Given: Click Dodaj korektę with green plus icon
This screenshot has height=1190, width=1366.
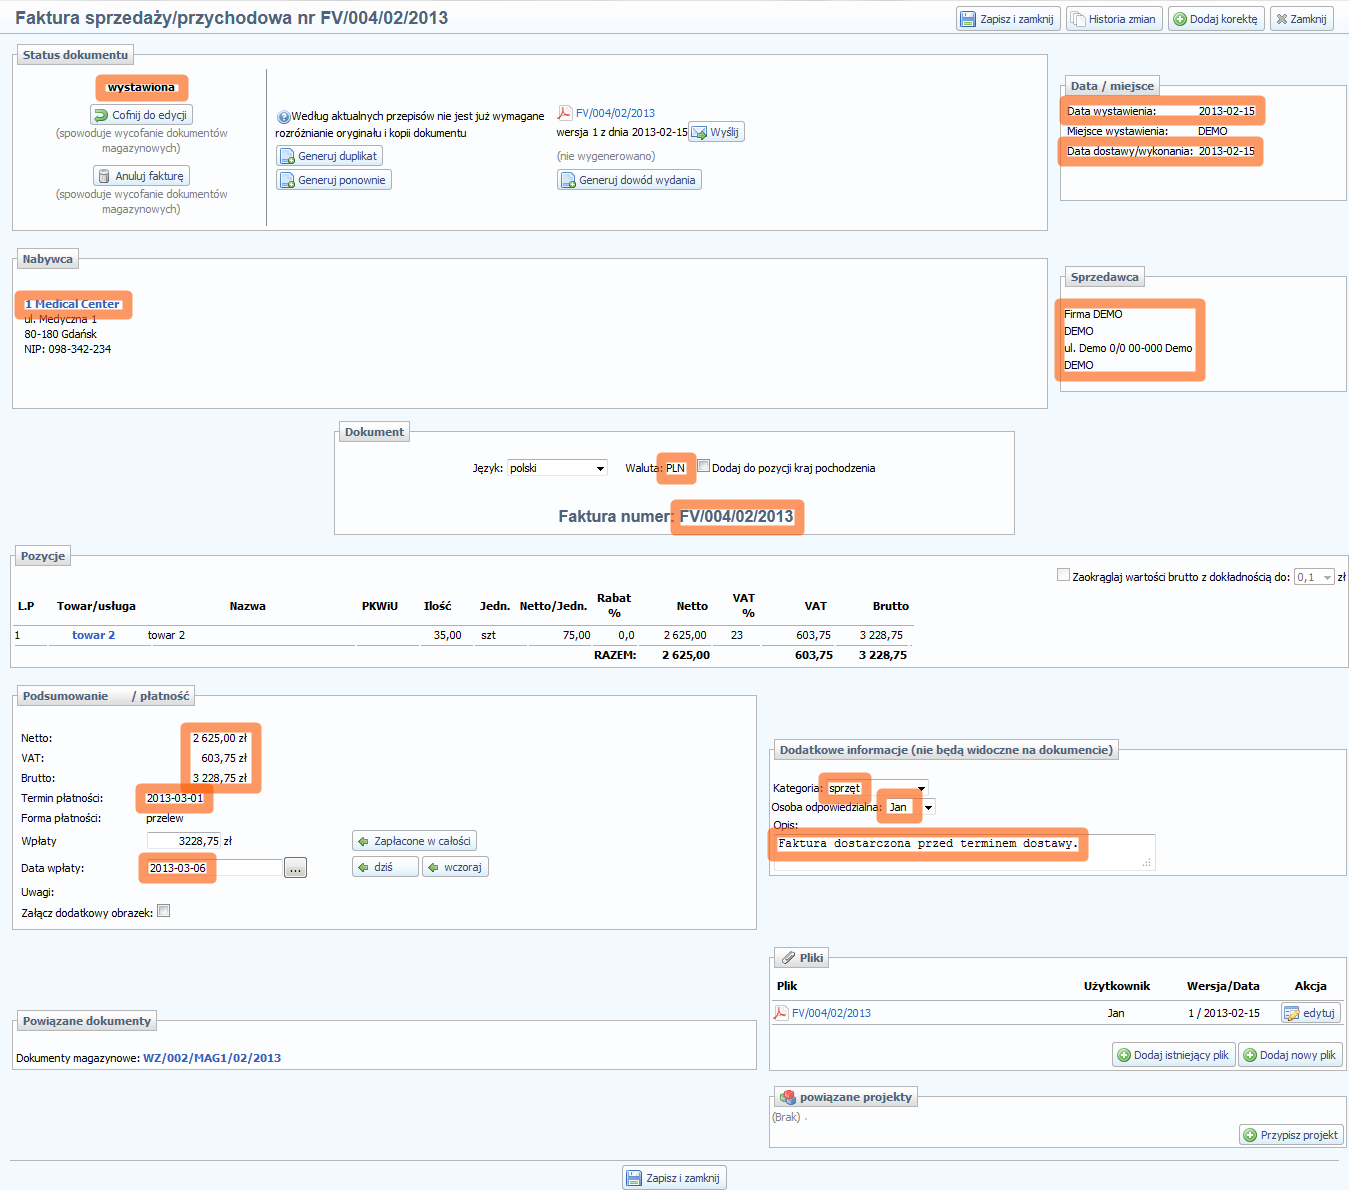Looking at the screenshot, I should point(1215,19).
